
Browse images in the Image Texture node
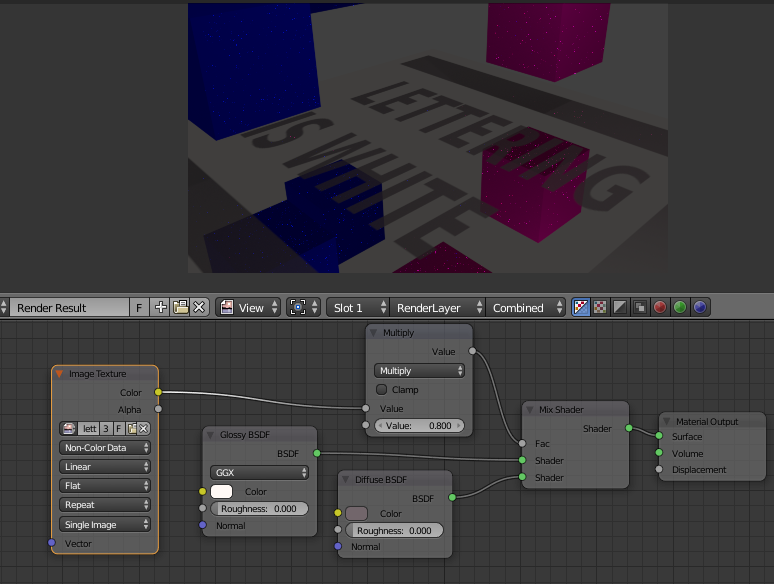coord(69,428)
